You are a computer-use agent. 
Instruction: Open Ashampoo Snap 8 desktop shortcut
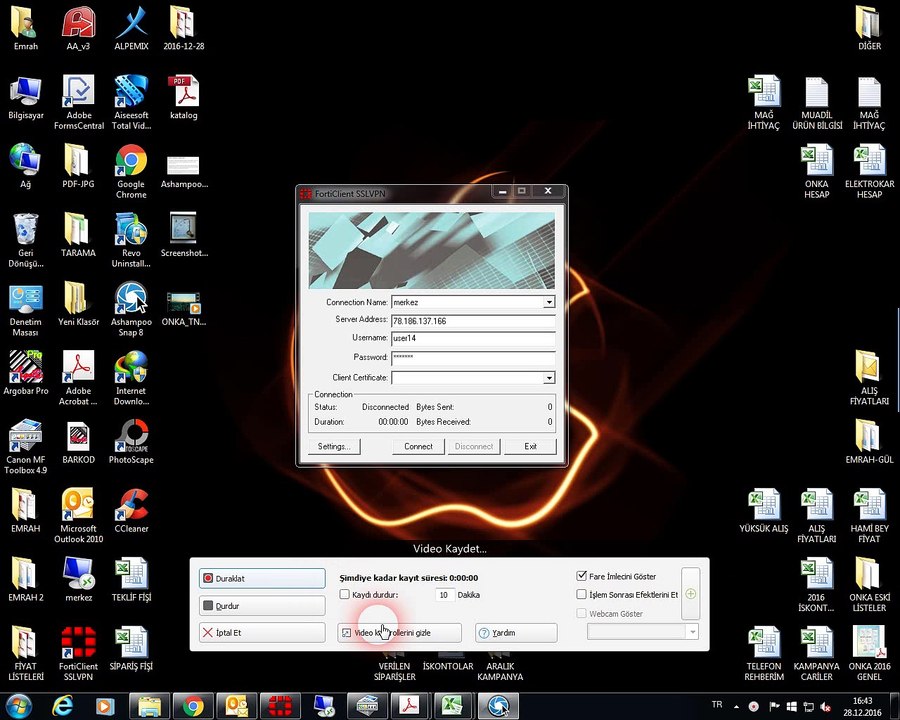[x=131, y=309]
